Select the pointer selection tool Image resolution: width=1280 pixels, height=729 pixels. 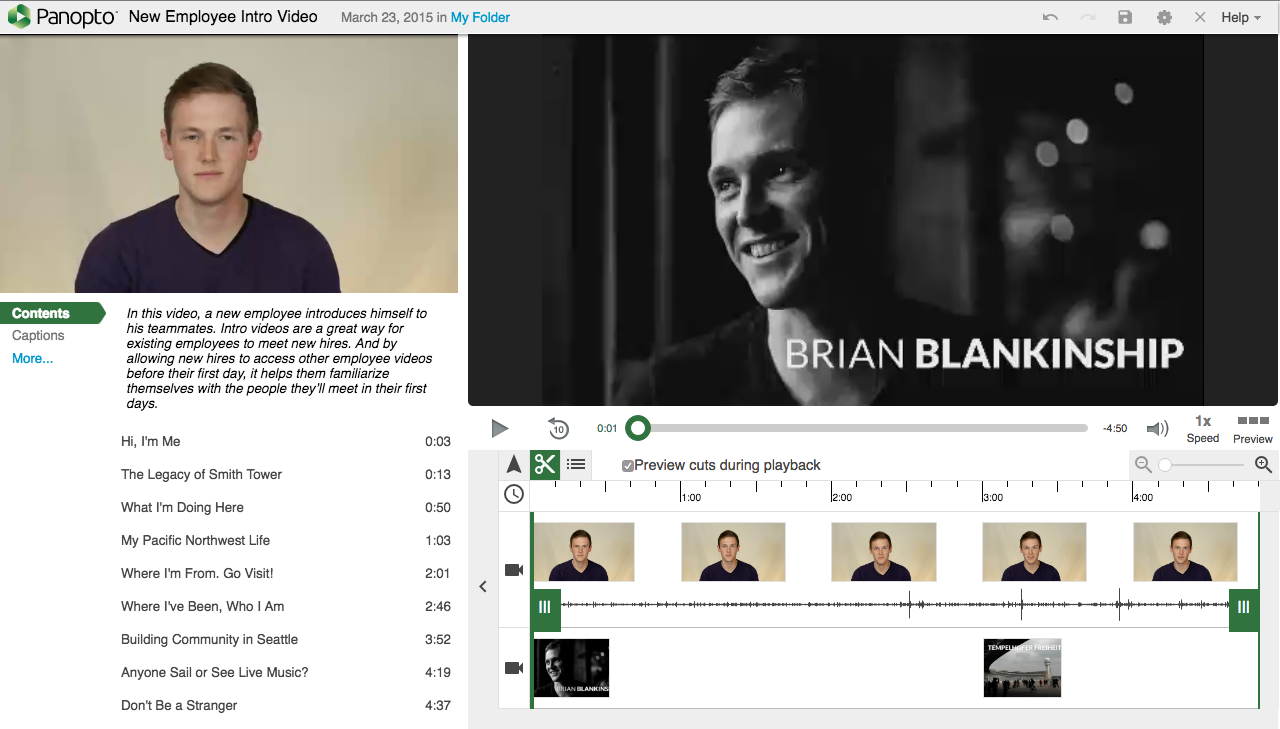[x=514, y=464]
